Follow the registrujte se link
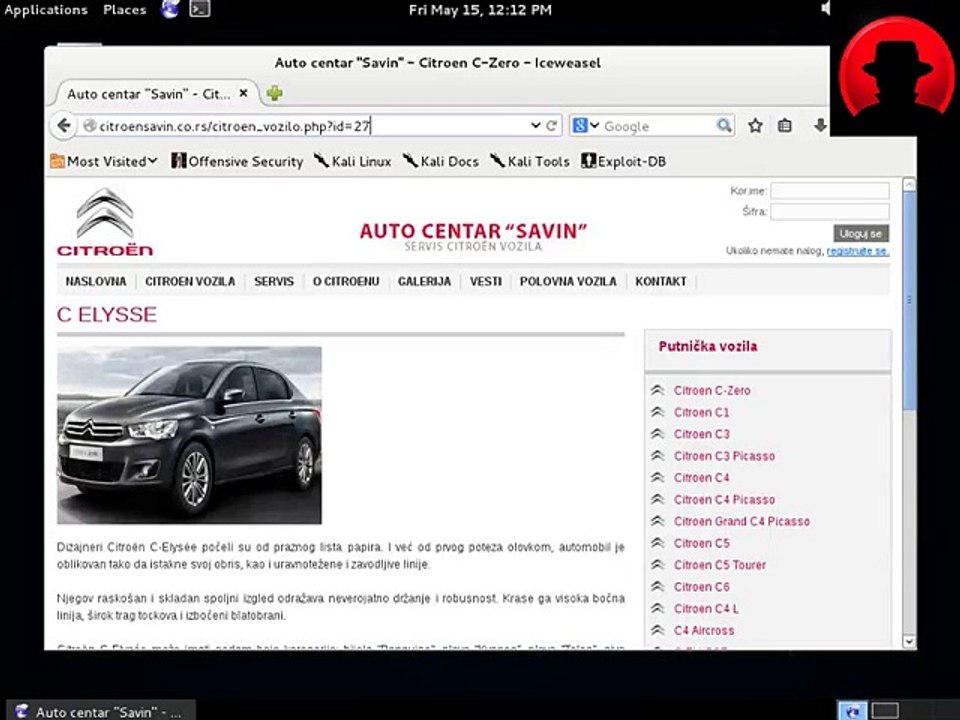Viewport: 960px width, 720px height. (858, 251)
